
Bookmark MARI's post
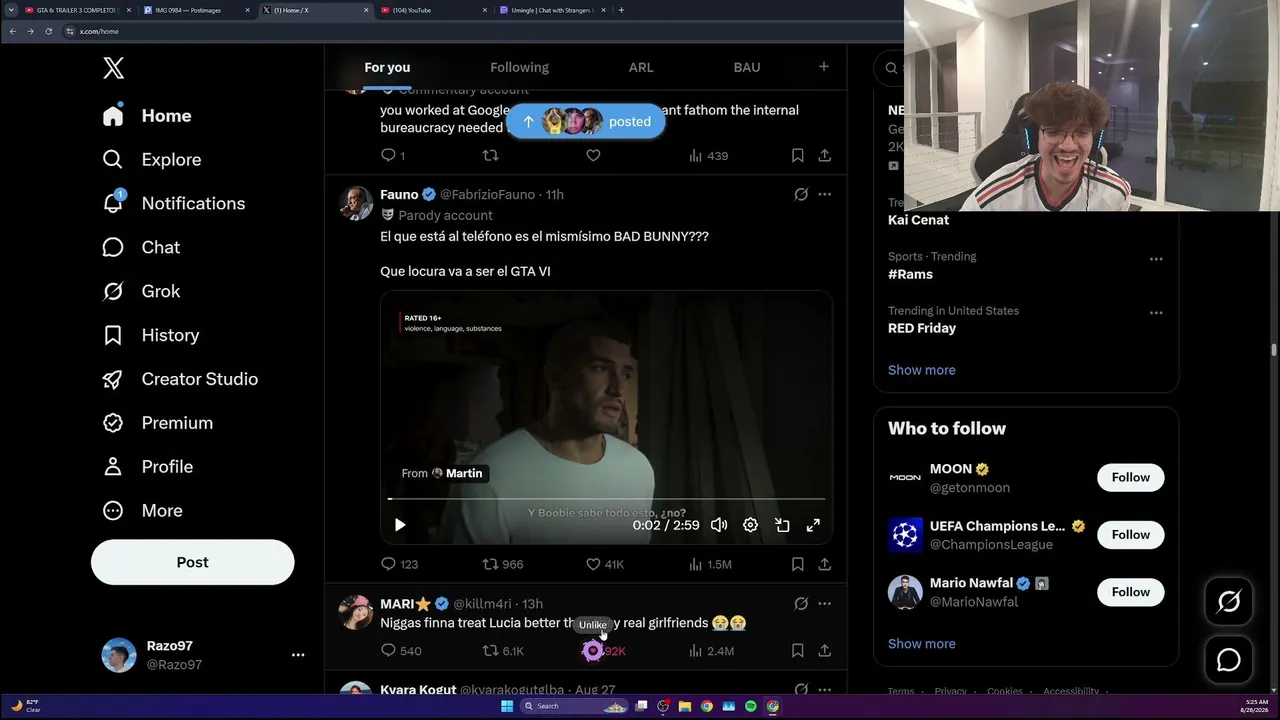798,651
